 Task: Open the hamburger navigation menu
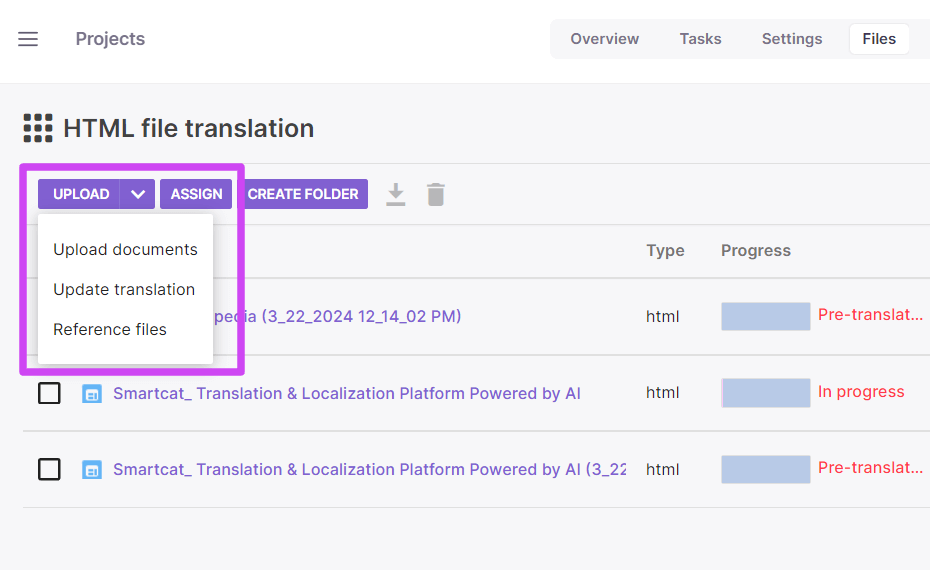coord(28,39)
